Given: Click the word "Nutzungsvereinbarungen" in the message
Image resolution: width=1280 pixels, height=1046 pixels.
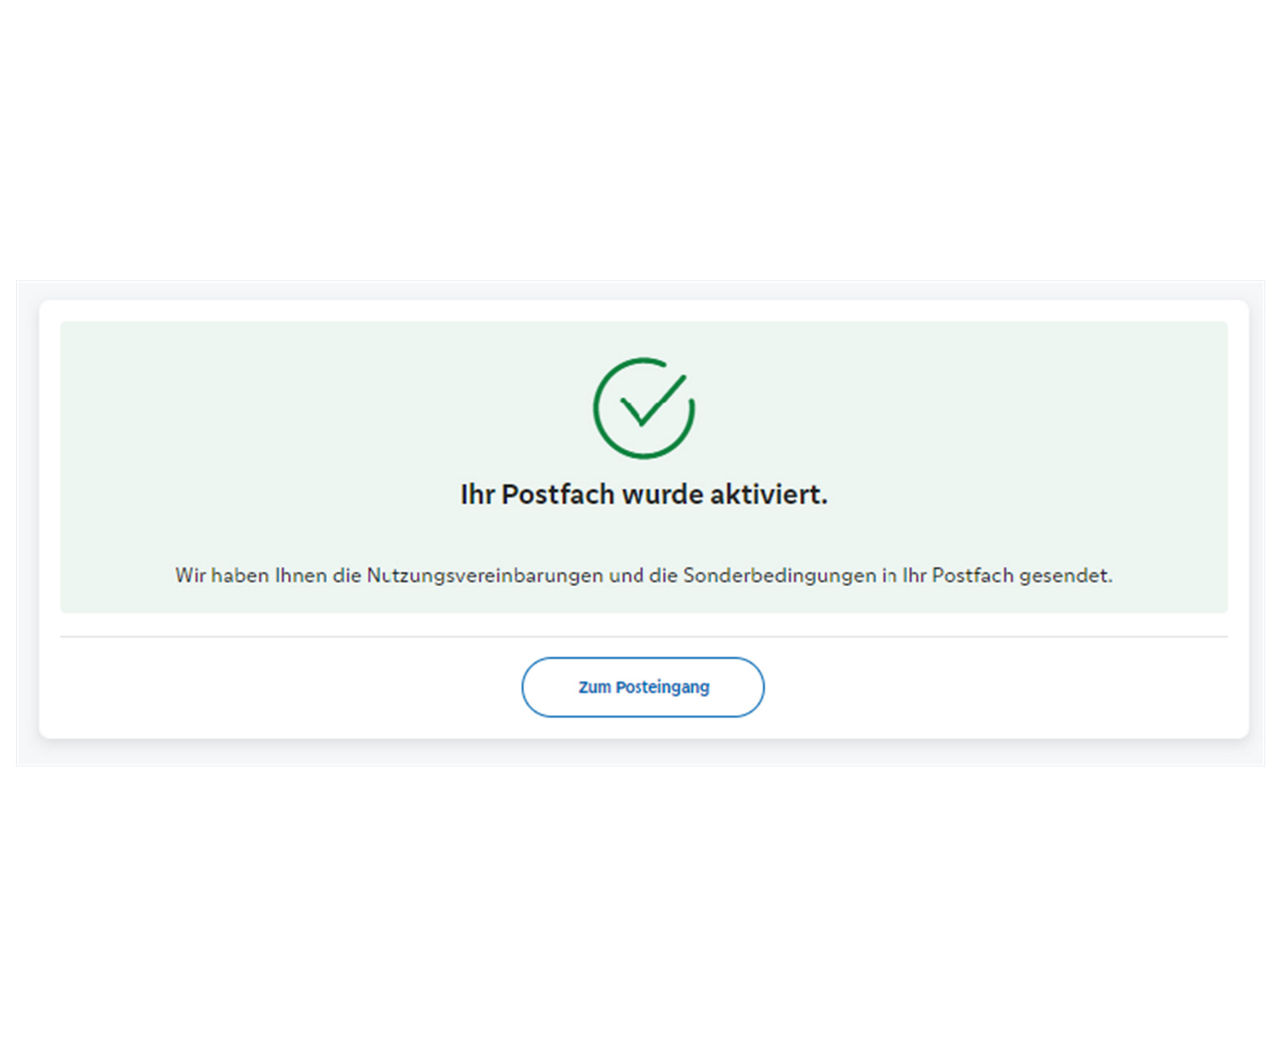Looking at the screenshot, I should (x=484, y=575).
